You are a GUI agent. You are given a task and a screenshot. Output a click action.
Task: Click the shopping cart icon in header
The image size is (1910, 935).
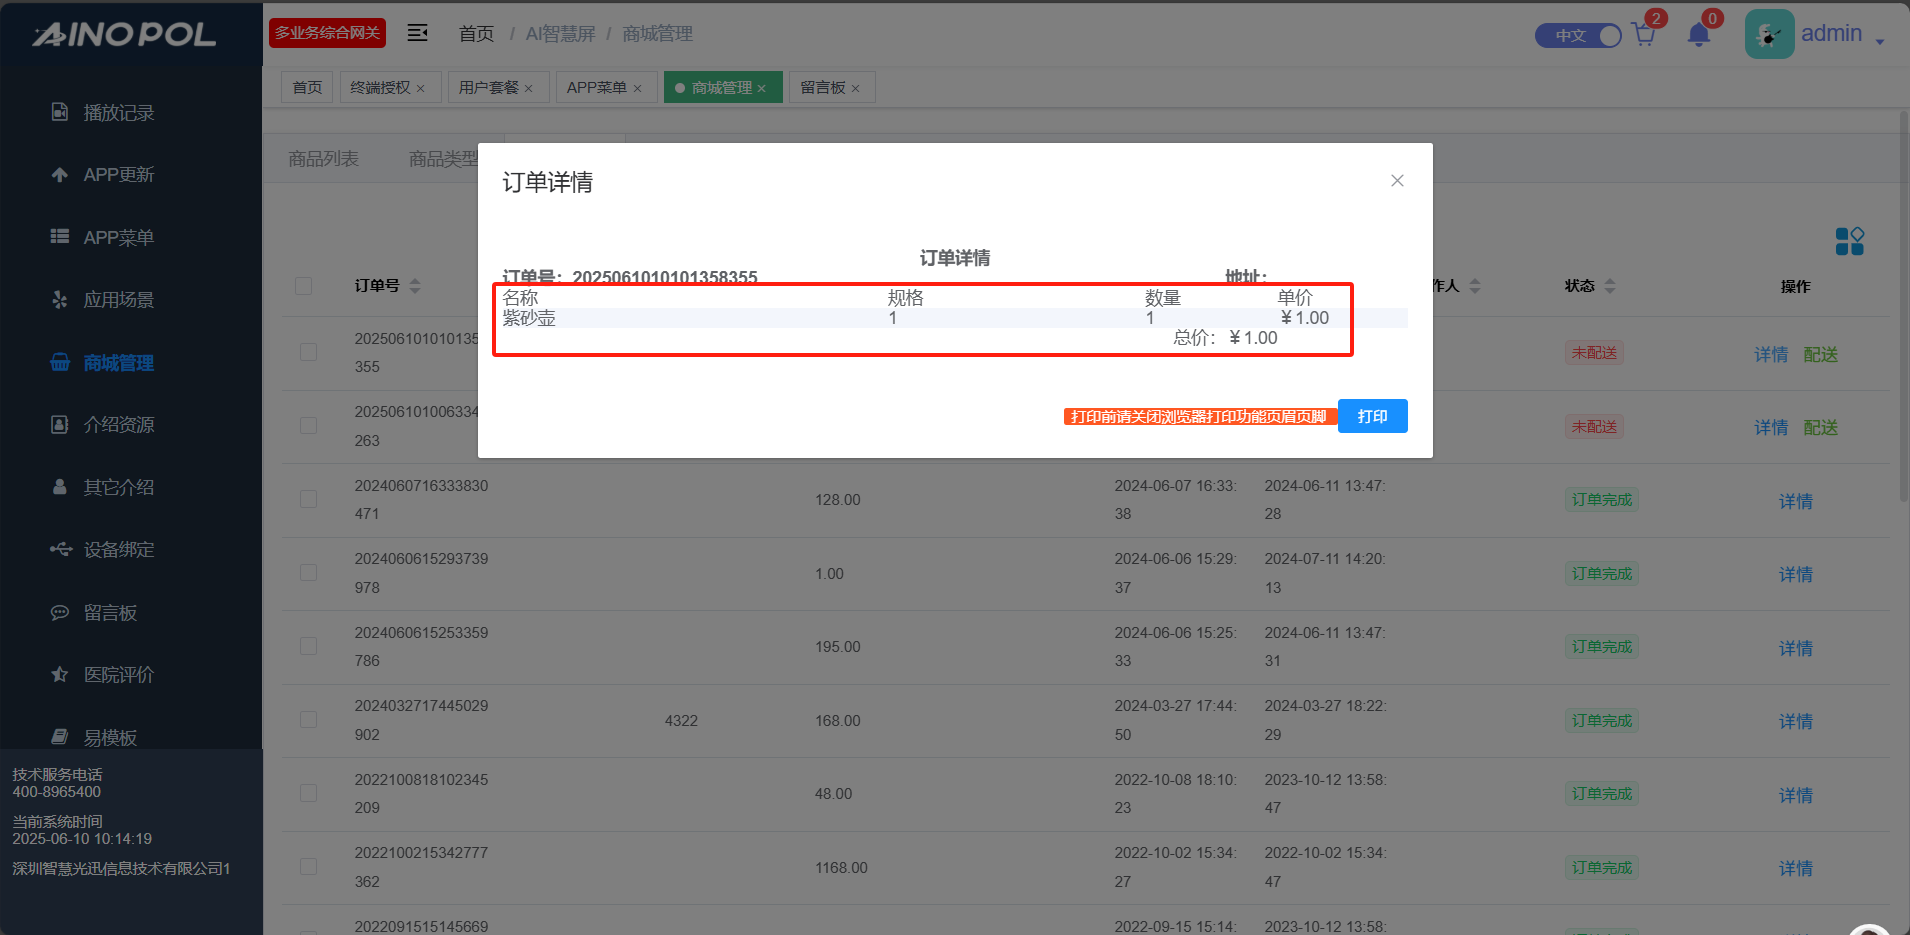click(1643, 35)
